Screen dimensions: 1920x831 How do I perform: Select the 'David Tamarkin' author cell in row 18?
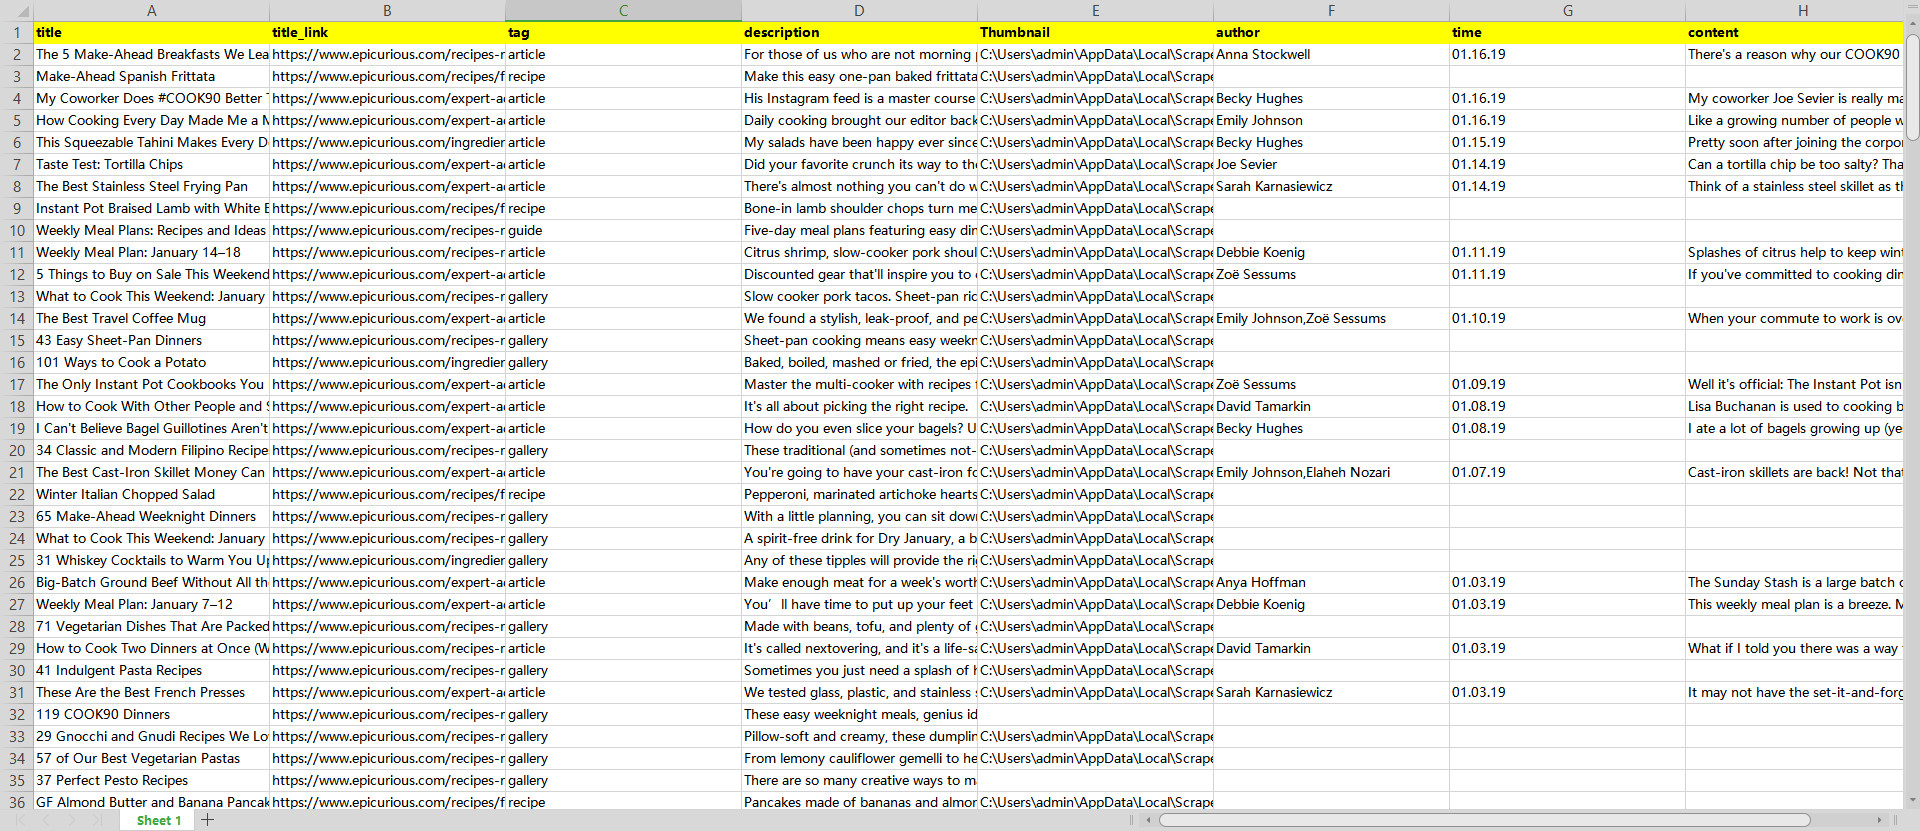[1331, 406]
